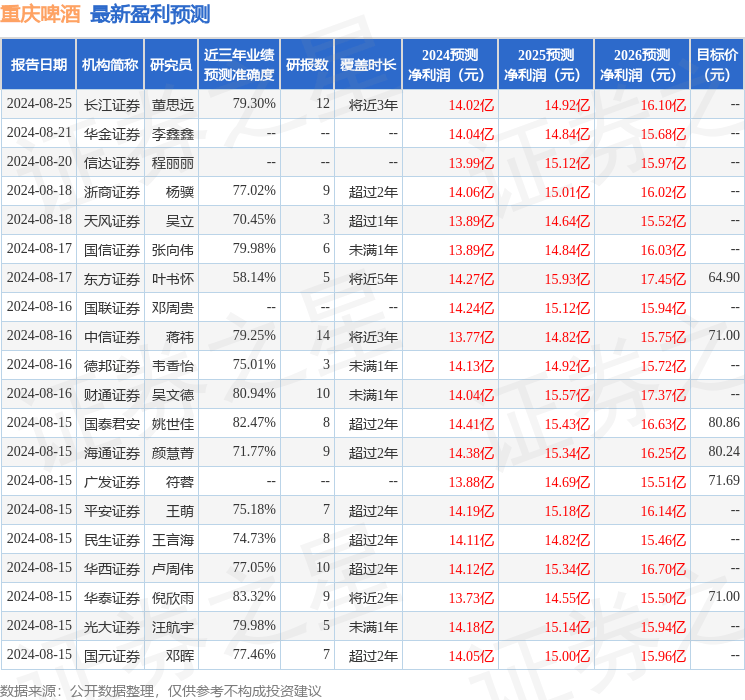The image size is (745, 700).
Task: Click the 近三年业绩预测准确度 column header
Action: coord(239,64)
